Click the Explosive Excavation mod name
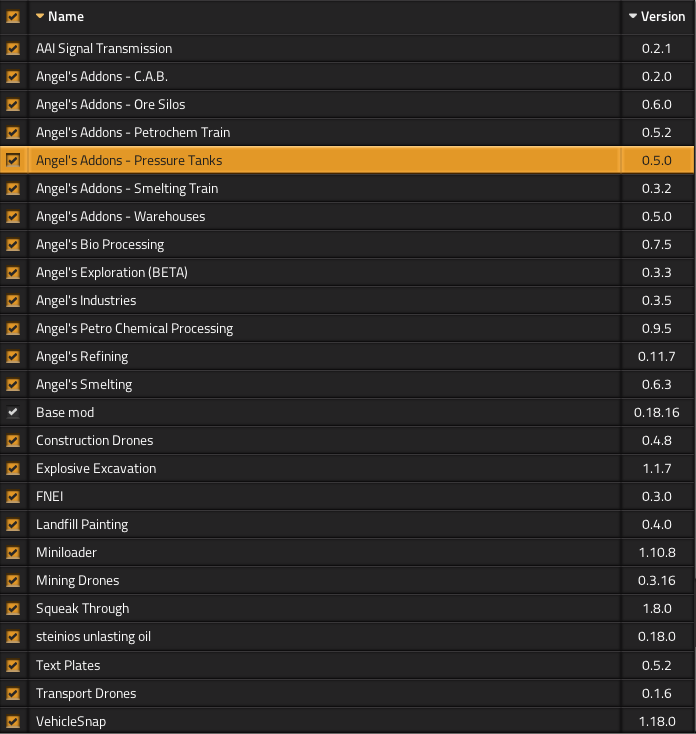This screenshot has width=696, height=734. point(96,468)
